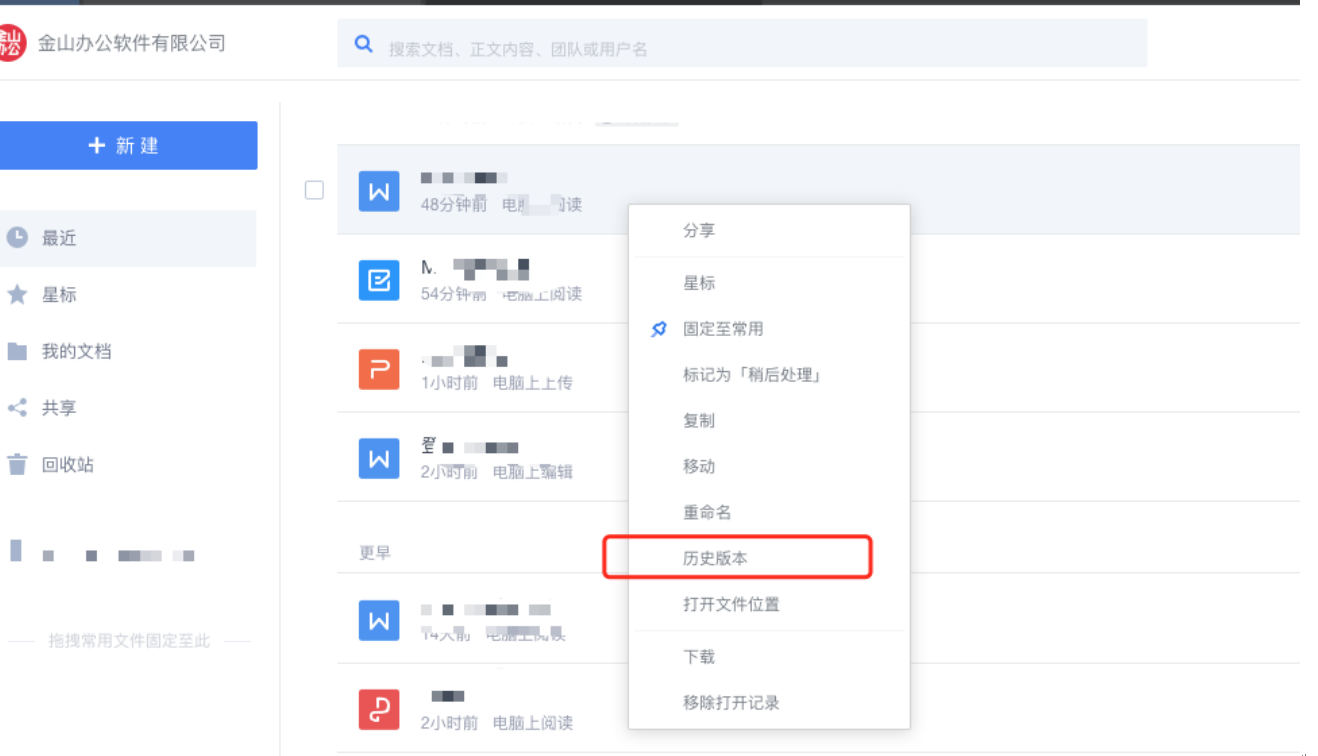Click the red company logo icon
The height and width of the screenshot is (756, 1318).
pyautogui.click(x=10, y=43)
